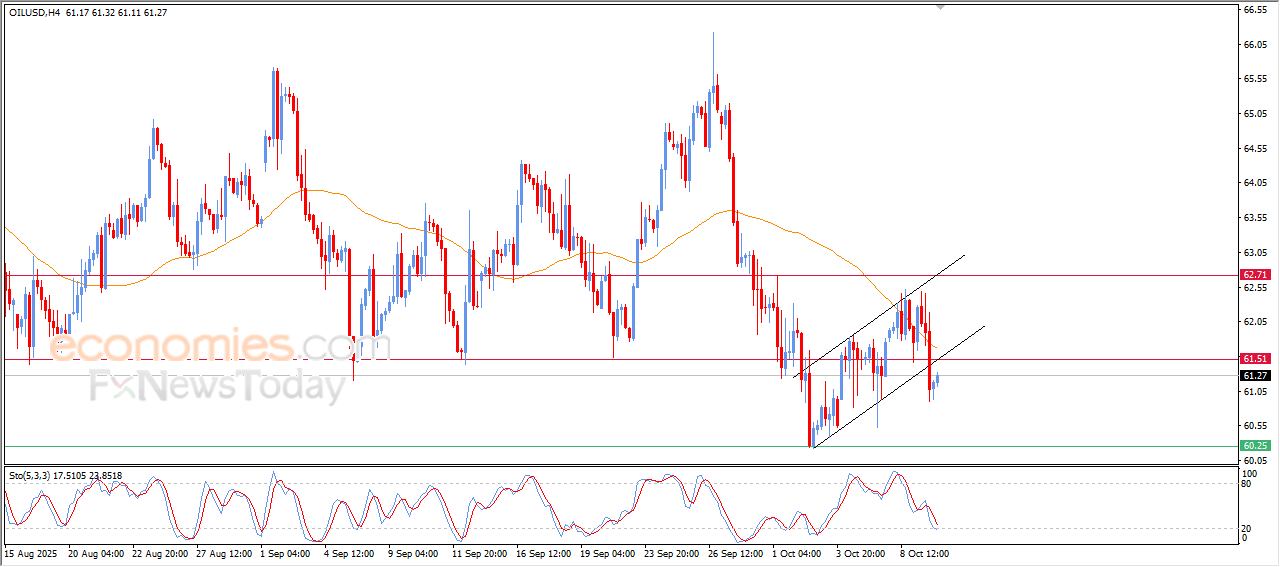Select the red 62.71 price level tag
1280x567 pixels.
pyautogui.click(x=1255, y=275)
